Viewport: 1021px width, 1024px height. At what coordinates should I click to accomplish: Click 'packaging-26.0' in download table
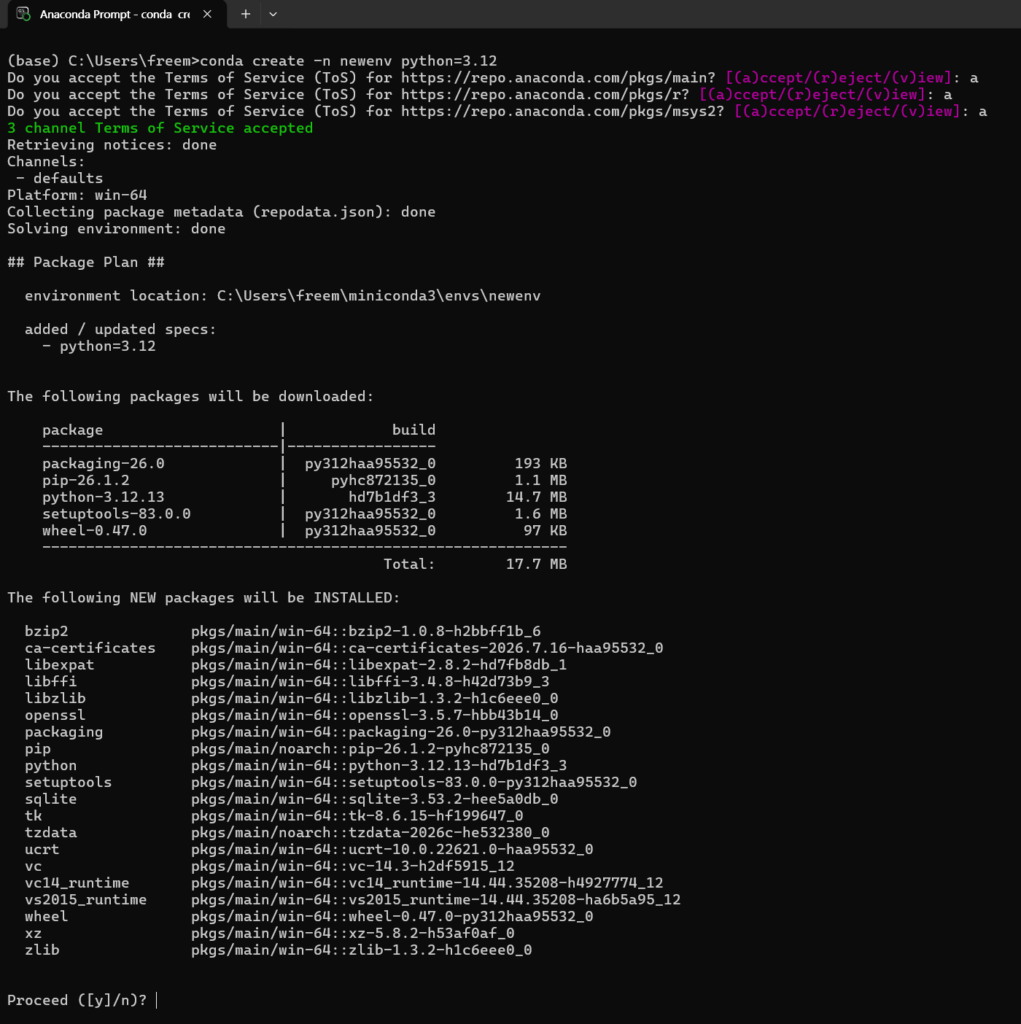click(x=103, y=464)
